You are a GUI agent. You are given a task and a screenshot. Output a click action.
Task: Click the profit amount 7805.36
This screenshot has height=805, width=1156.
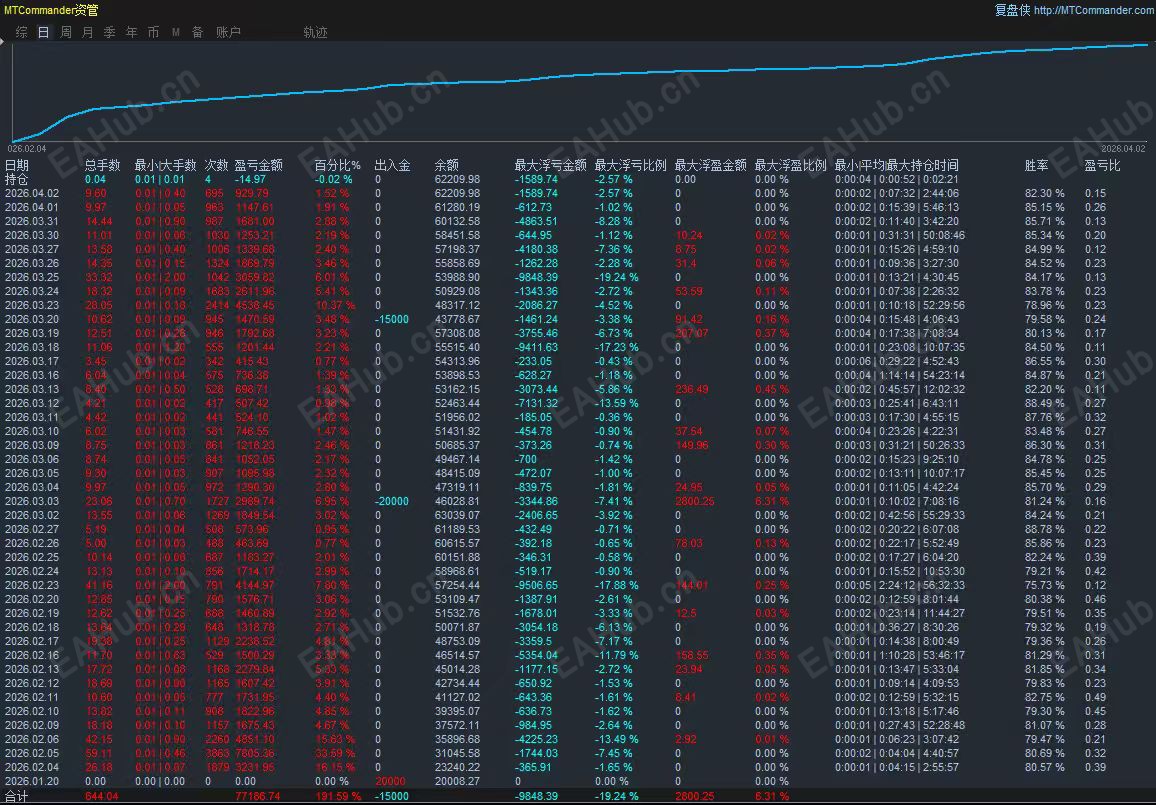(x=254, y=753)
